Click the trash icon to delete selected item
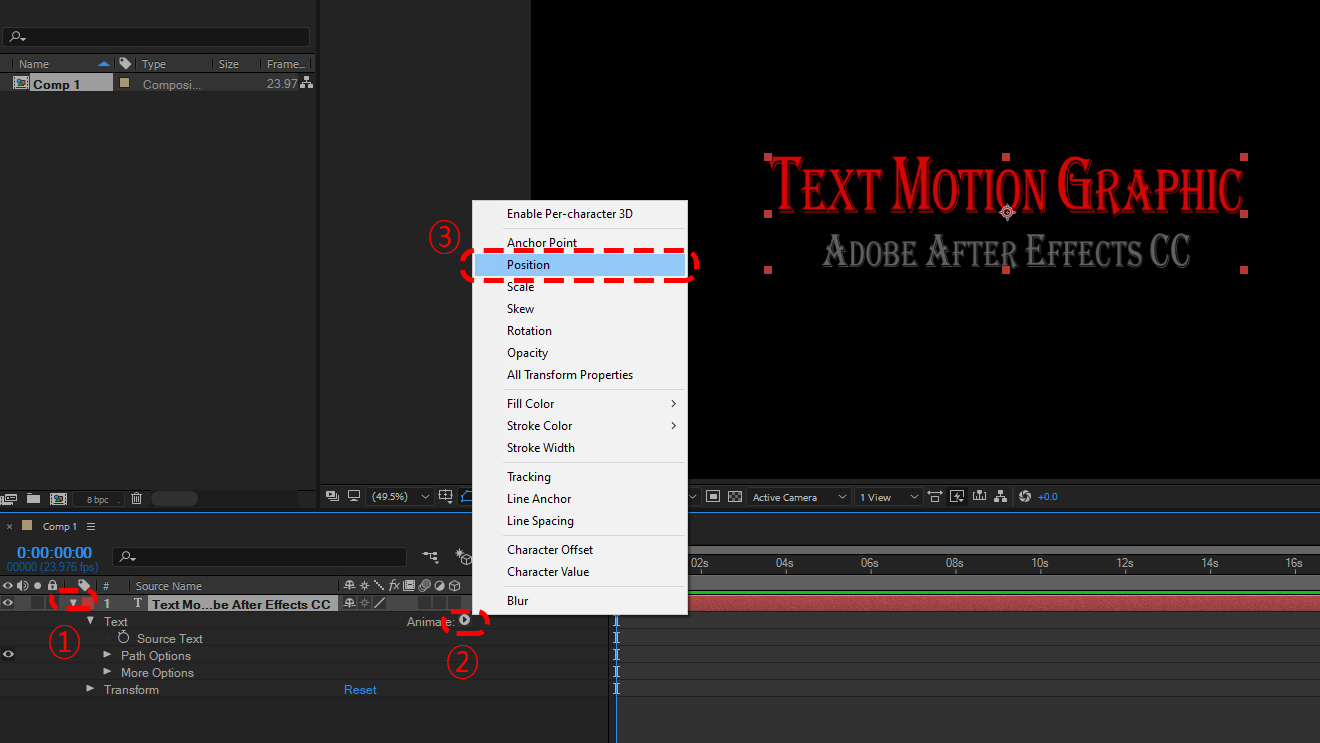This screenshot has width=1320, height=743. pos(137,498)
